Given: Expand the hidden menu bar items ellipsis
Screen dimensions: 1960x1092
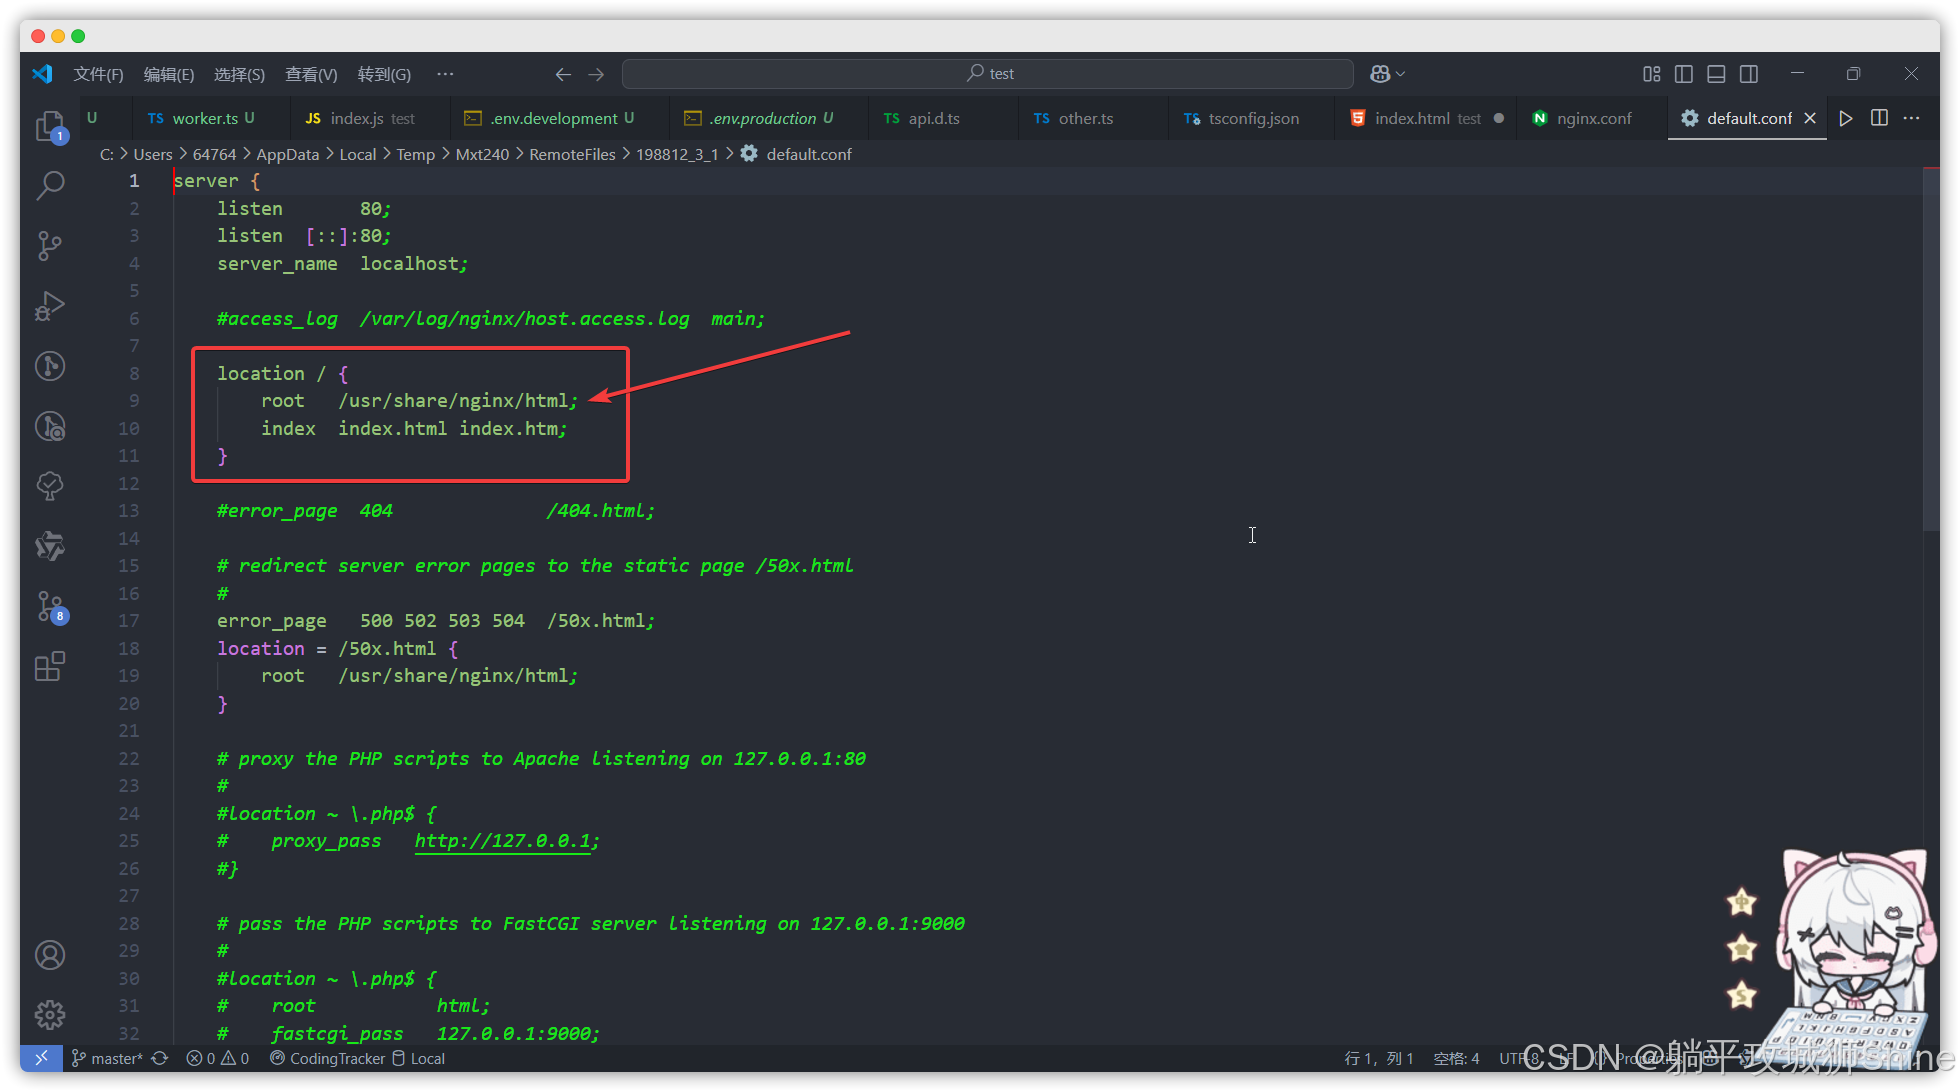Looking at the screenshot, I should click(445, 74).
